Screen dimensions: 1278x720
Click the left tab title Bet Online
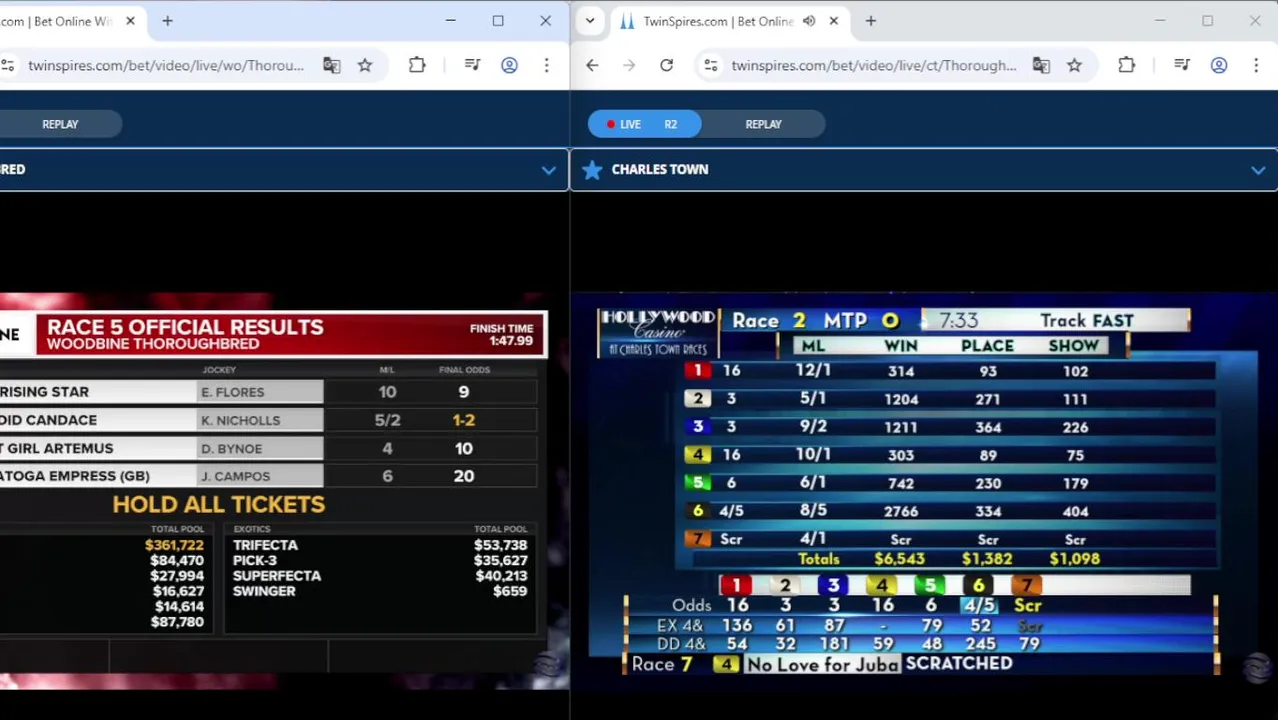(57, 21)
